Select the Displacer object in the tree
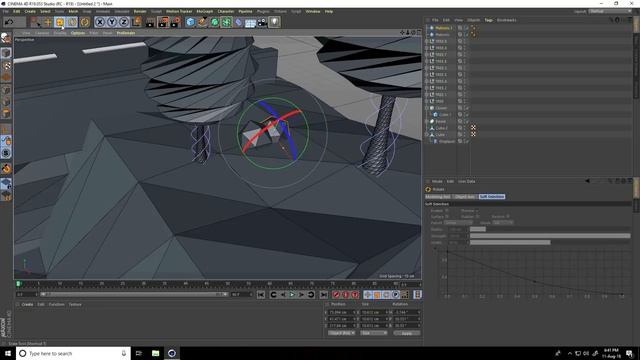Screen dimensions: 640x360 click(447, 141)
